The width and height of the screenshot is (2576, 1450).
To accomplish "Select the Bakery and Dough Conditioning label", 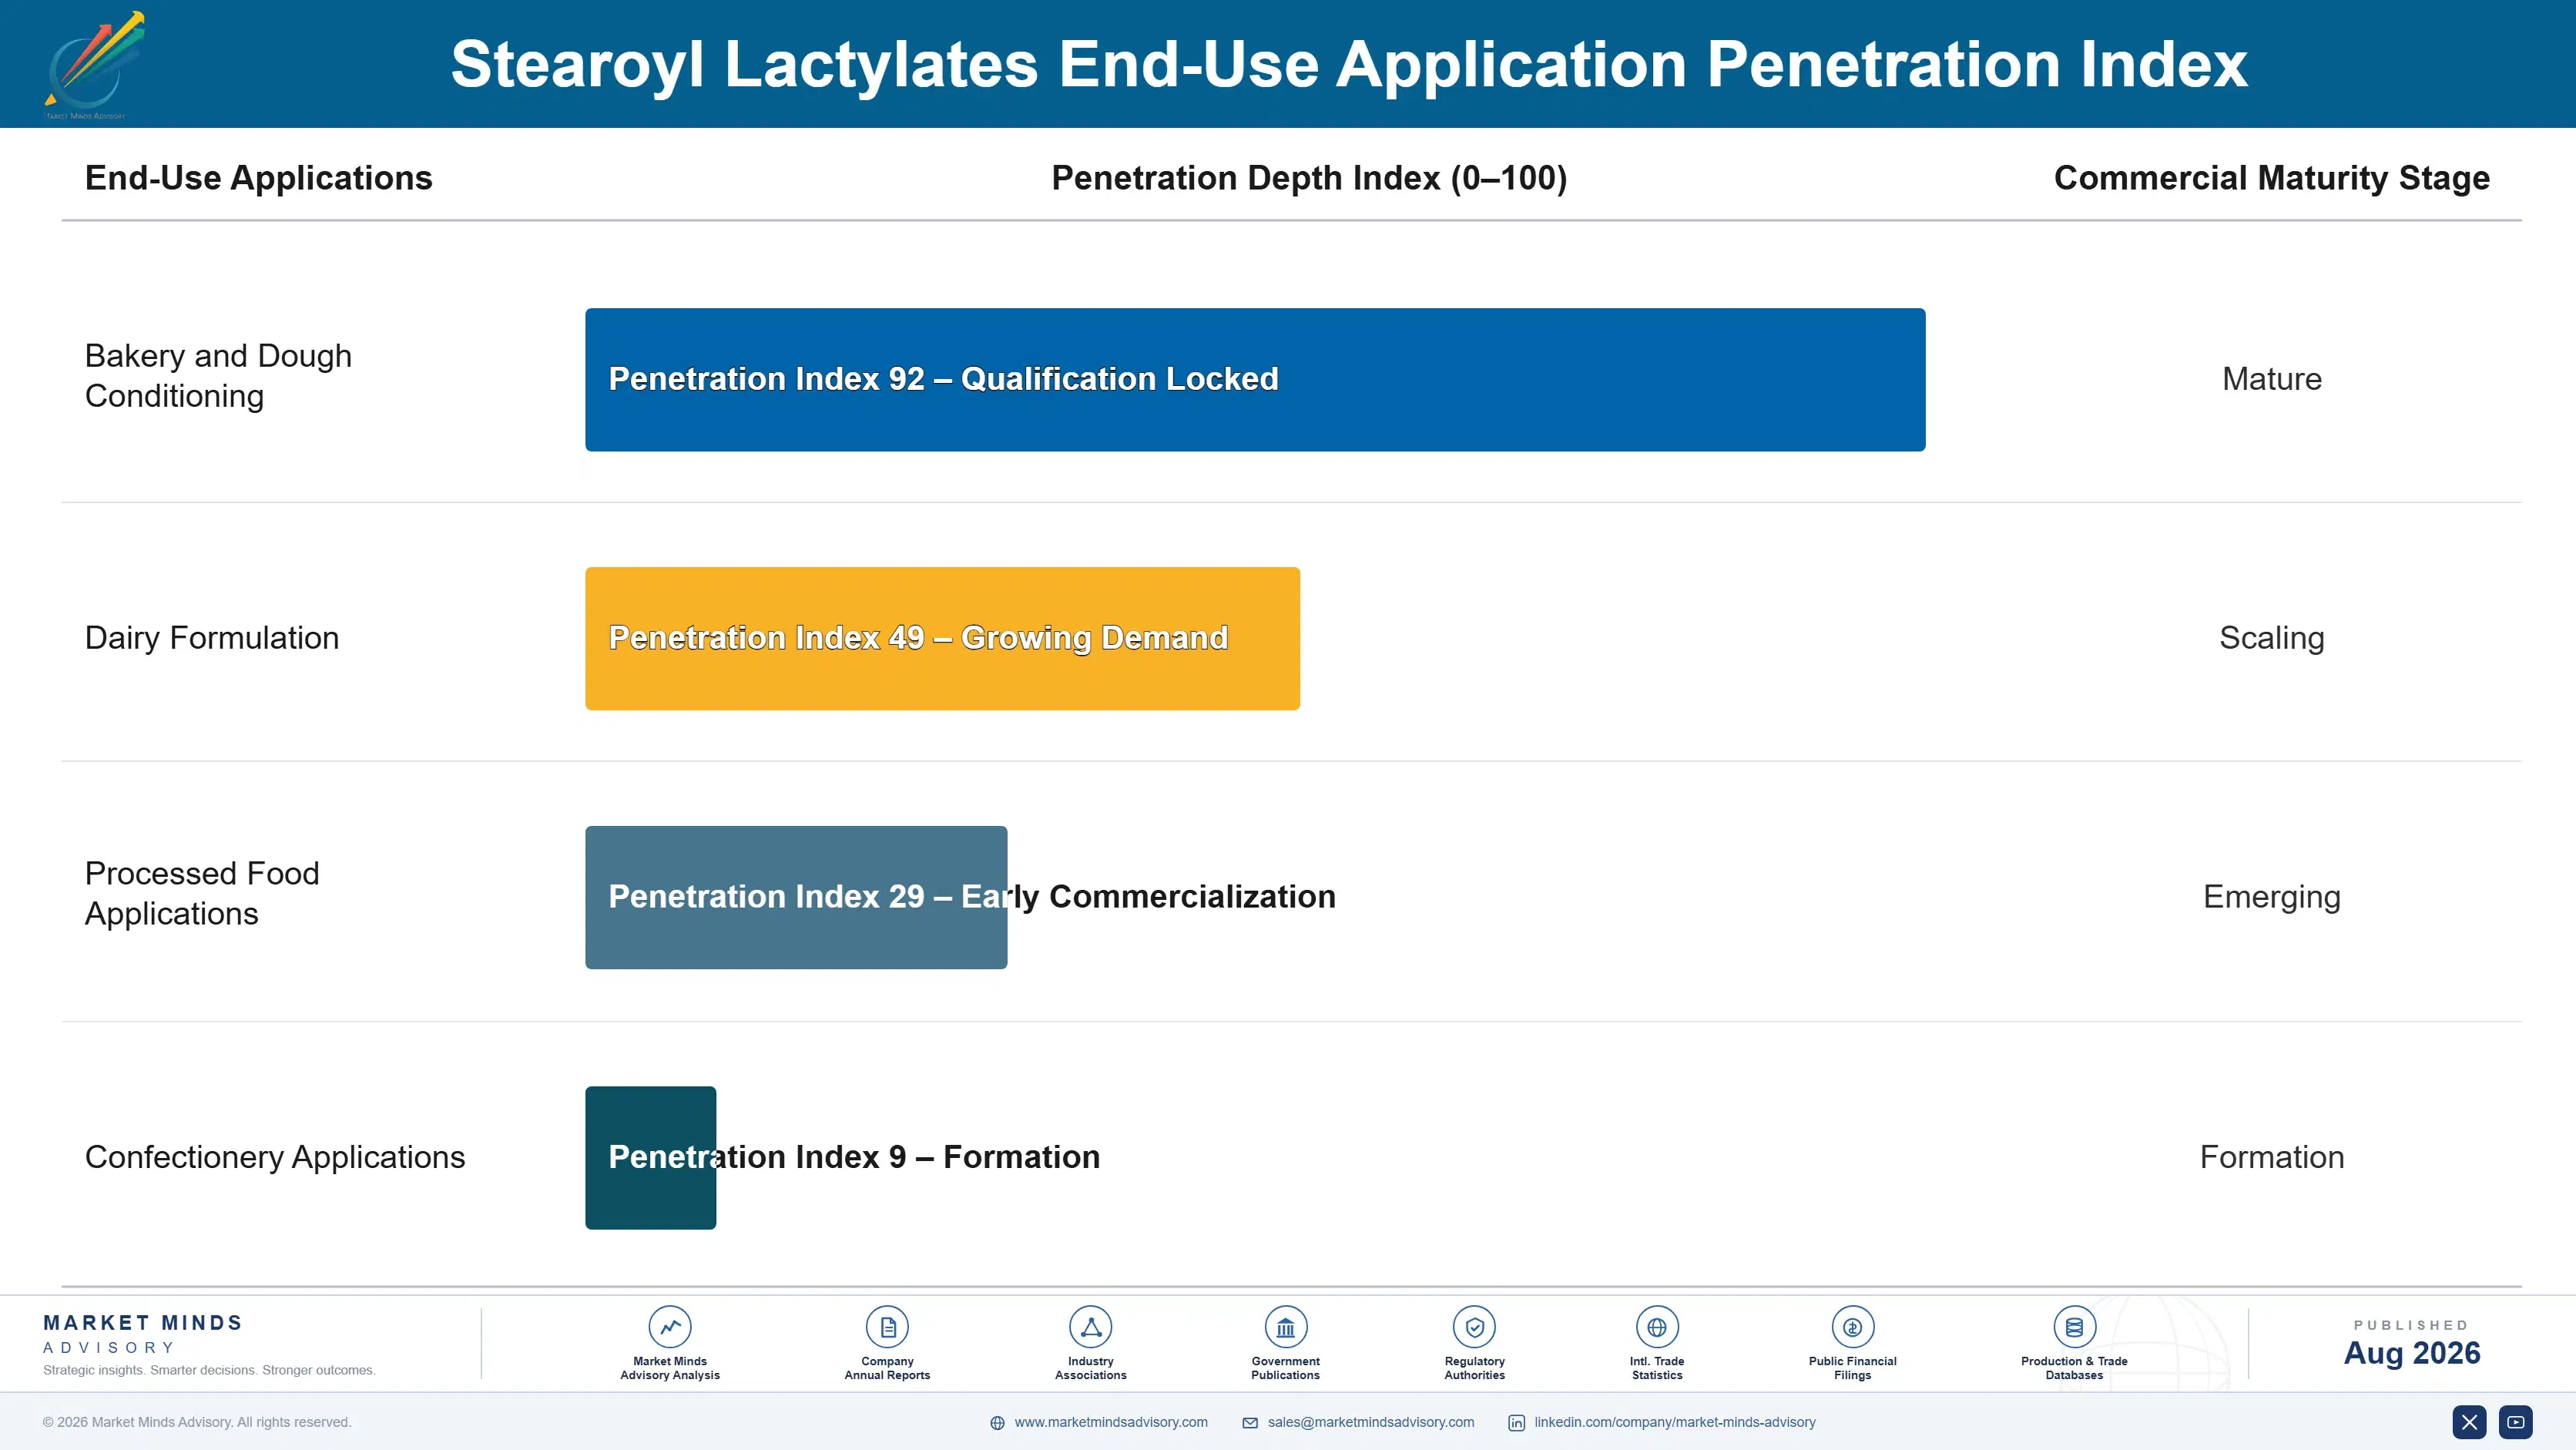I will pyautogui.click(x=218, y=376).
